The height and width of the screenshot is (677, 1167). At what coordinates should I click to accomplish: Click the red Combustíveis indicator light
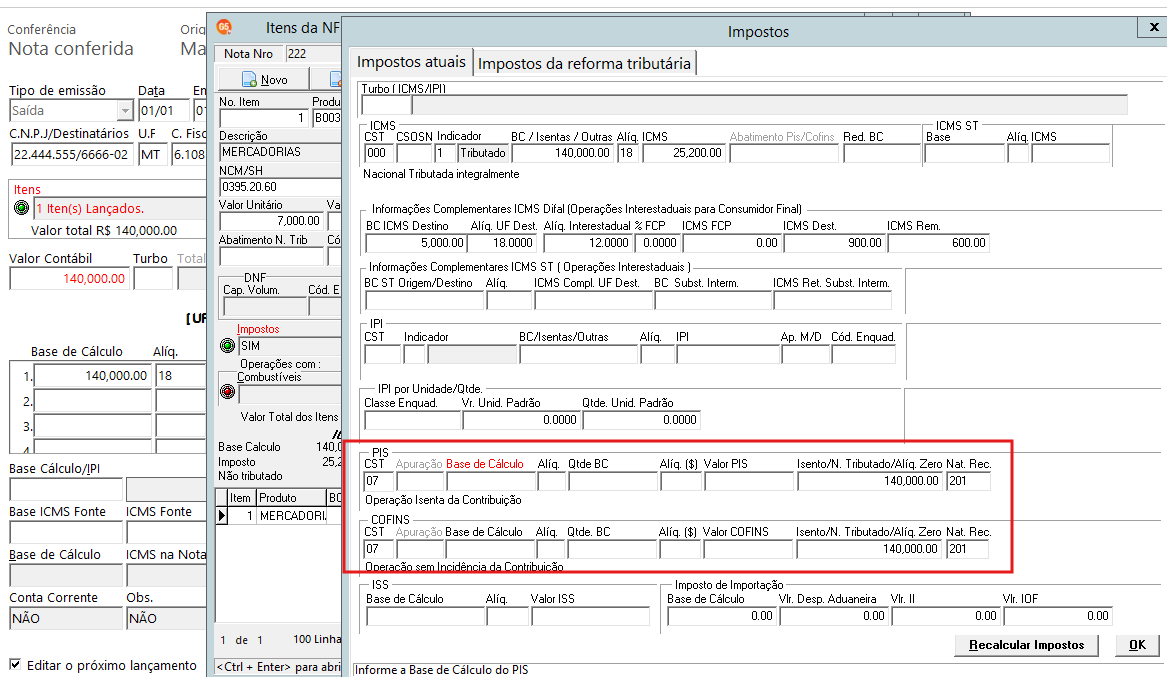coord(228,391)
